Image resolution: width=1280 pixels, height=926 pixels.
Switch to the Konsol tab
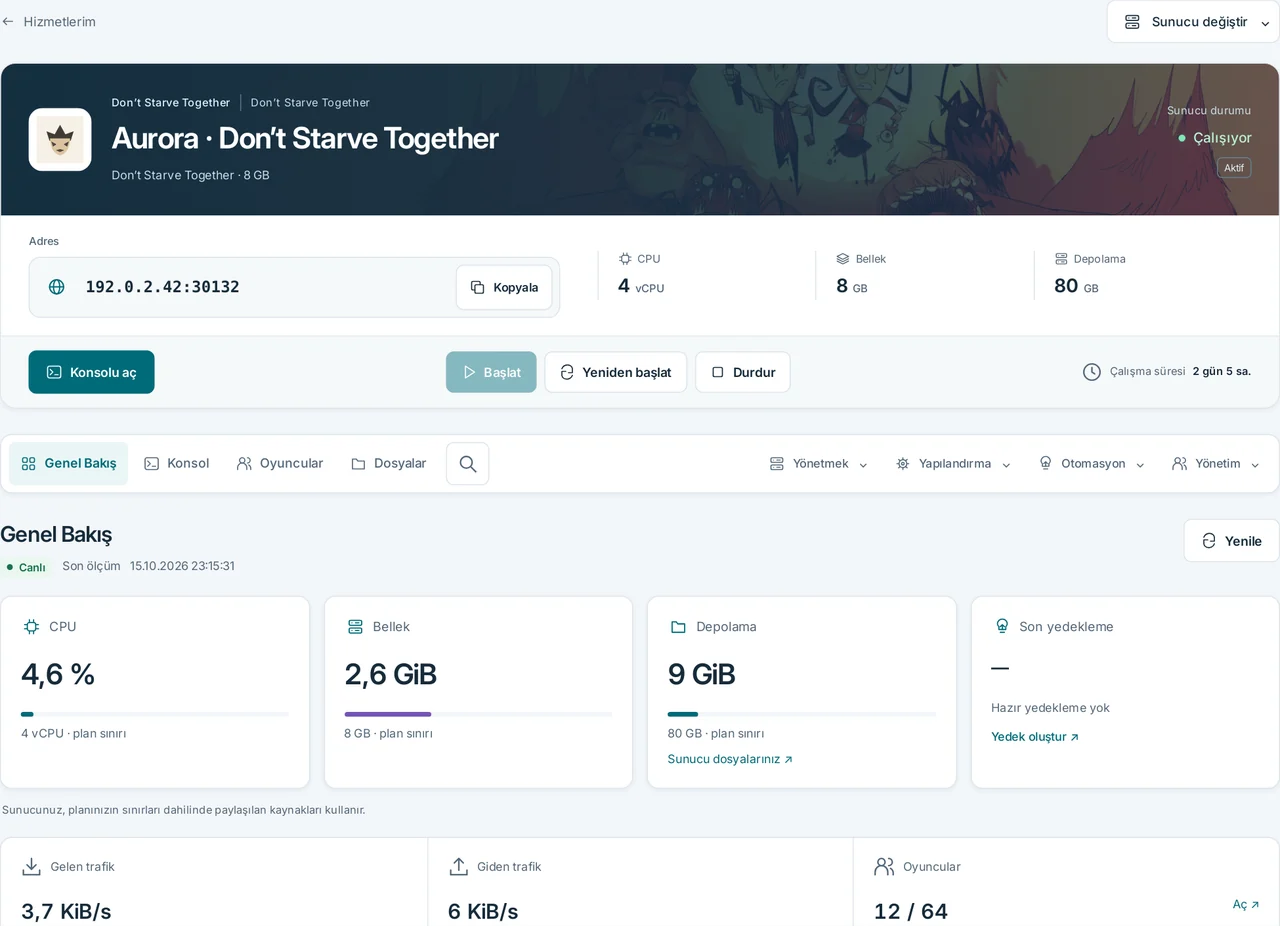coord(177,464)
